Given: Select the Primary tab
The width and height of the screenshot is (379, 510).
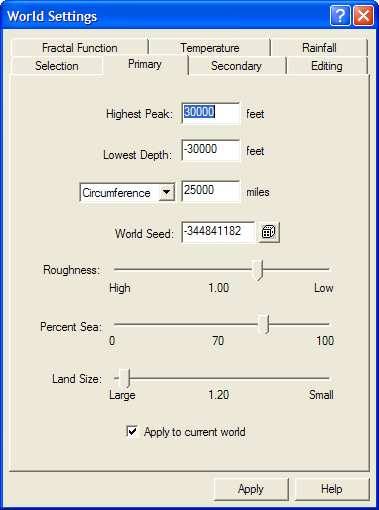Looking at the screenshot, I should [x=145, y=64].
